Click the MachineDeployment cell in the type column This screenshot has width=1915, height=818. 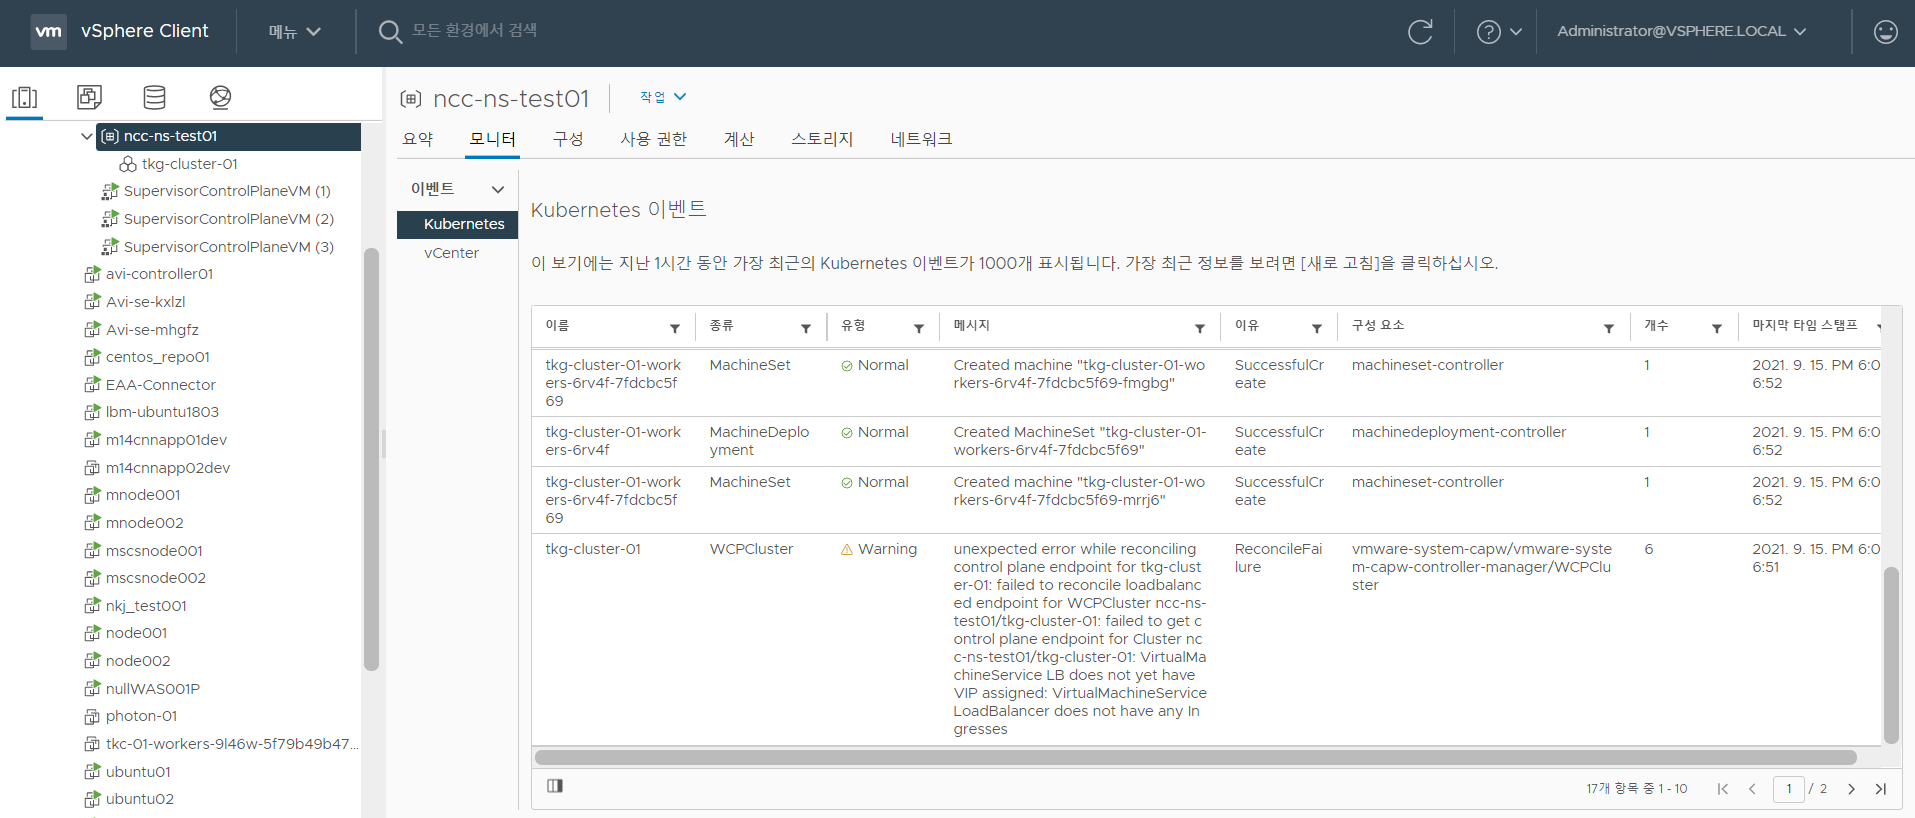tap(759, 441)
